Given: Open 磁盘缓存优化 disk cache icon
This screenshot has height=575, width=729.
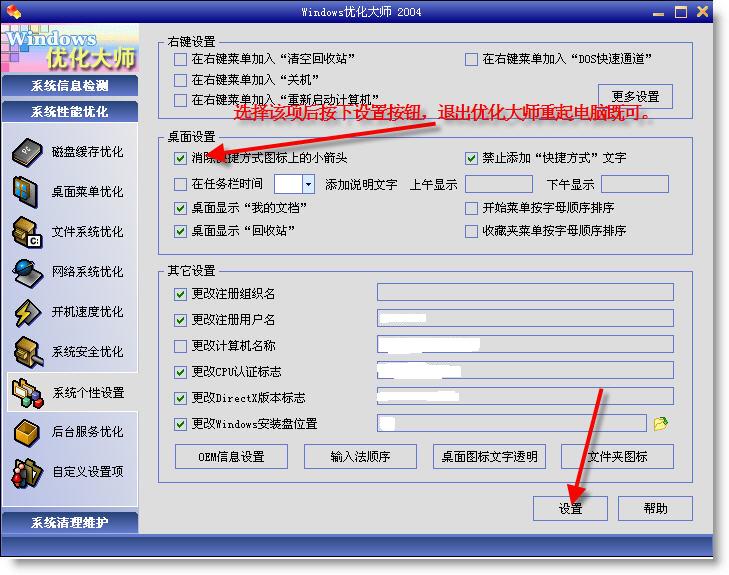Looking at the screenshot, I should coord(27,152).
